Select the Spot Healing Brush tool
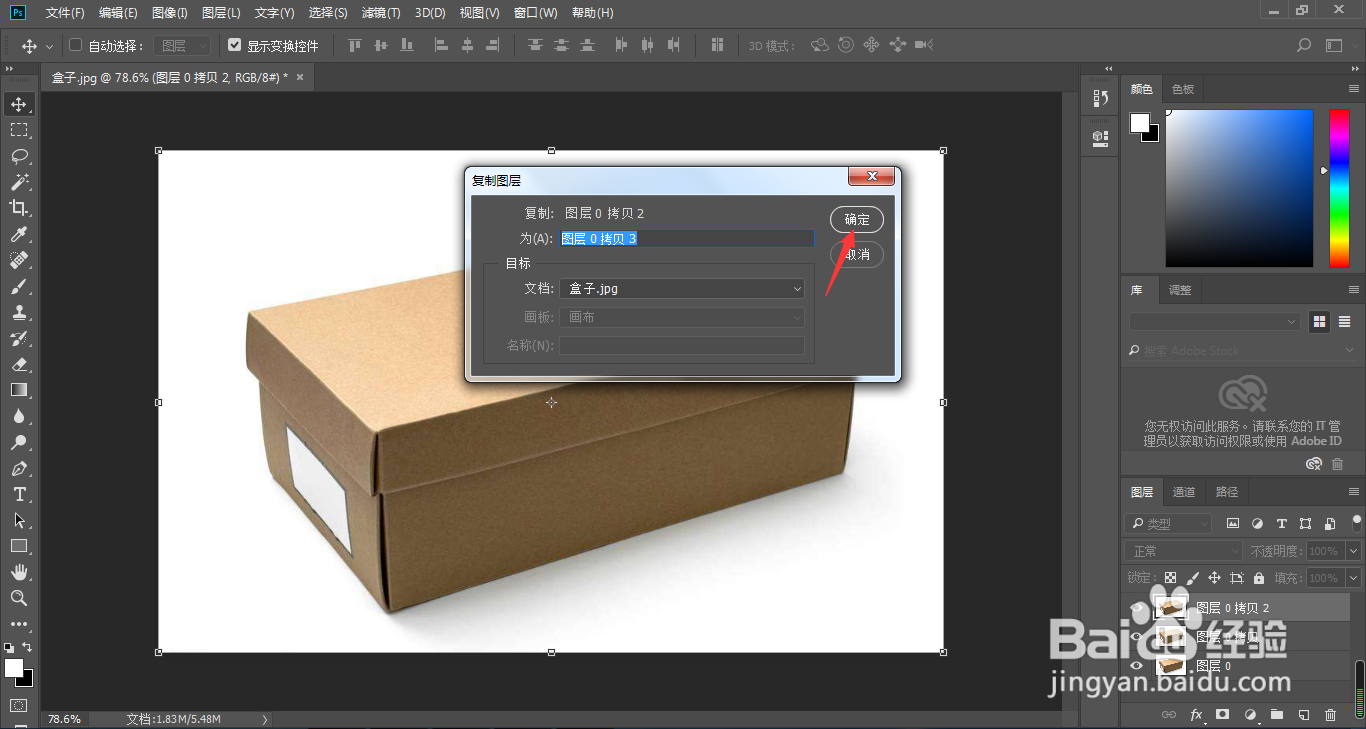The image size is (1366, 729). (x=18, y=260)
